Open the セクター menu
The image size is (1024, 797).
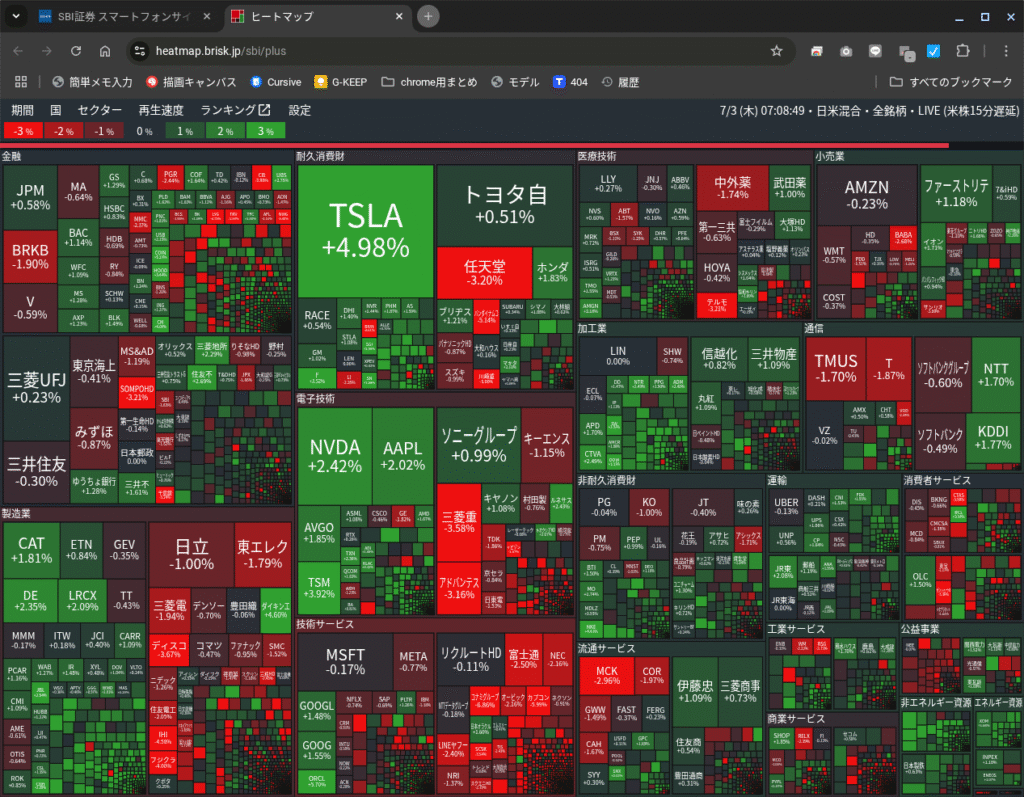tap(99, 110)
